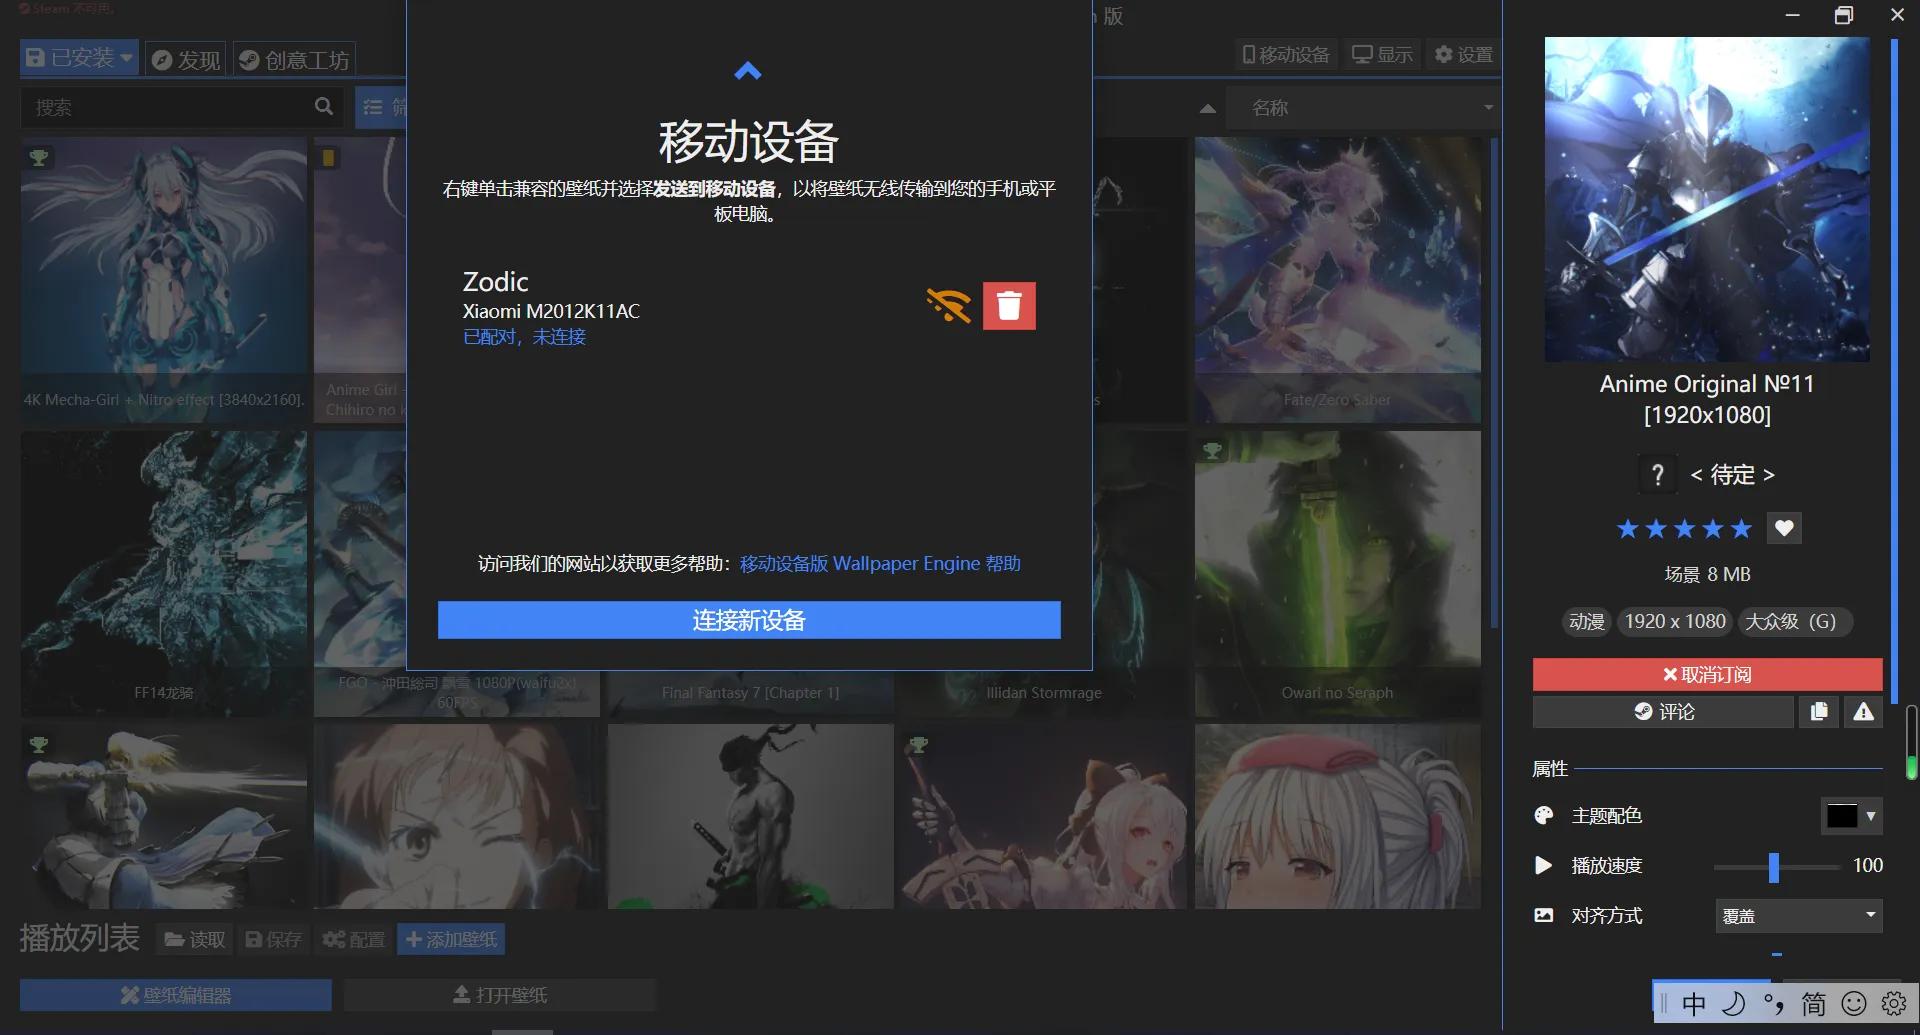This screenshot has height=1035, width=1920.
Task: Click the warning report triangle icon
Action: pyautogui.click(x=1863, y=711)
